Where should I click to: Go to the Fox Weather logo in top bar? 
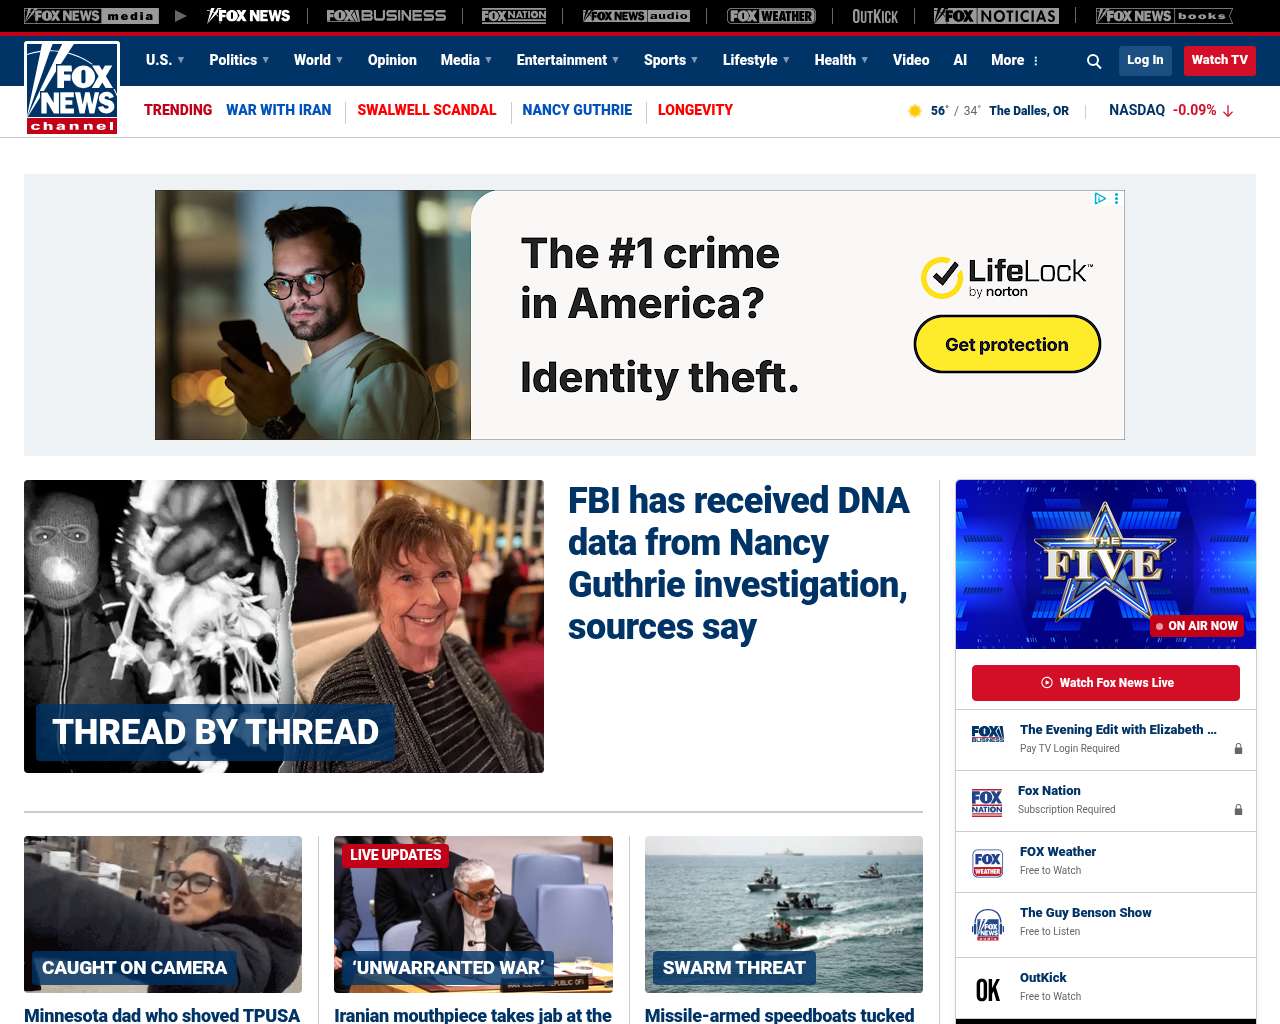pyautogui.click(x=771, y=16)
